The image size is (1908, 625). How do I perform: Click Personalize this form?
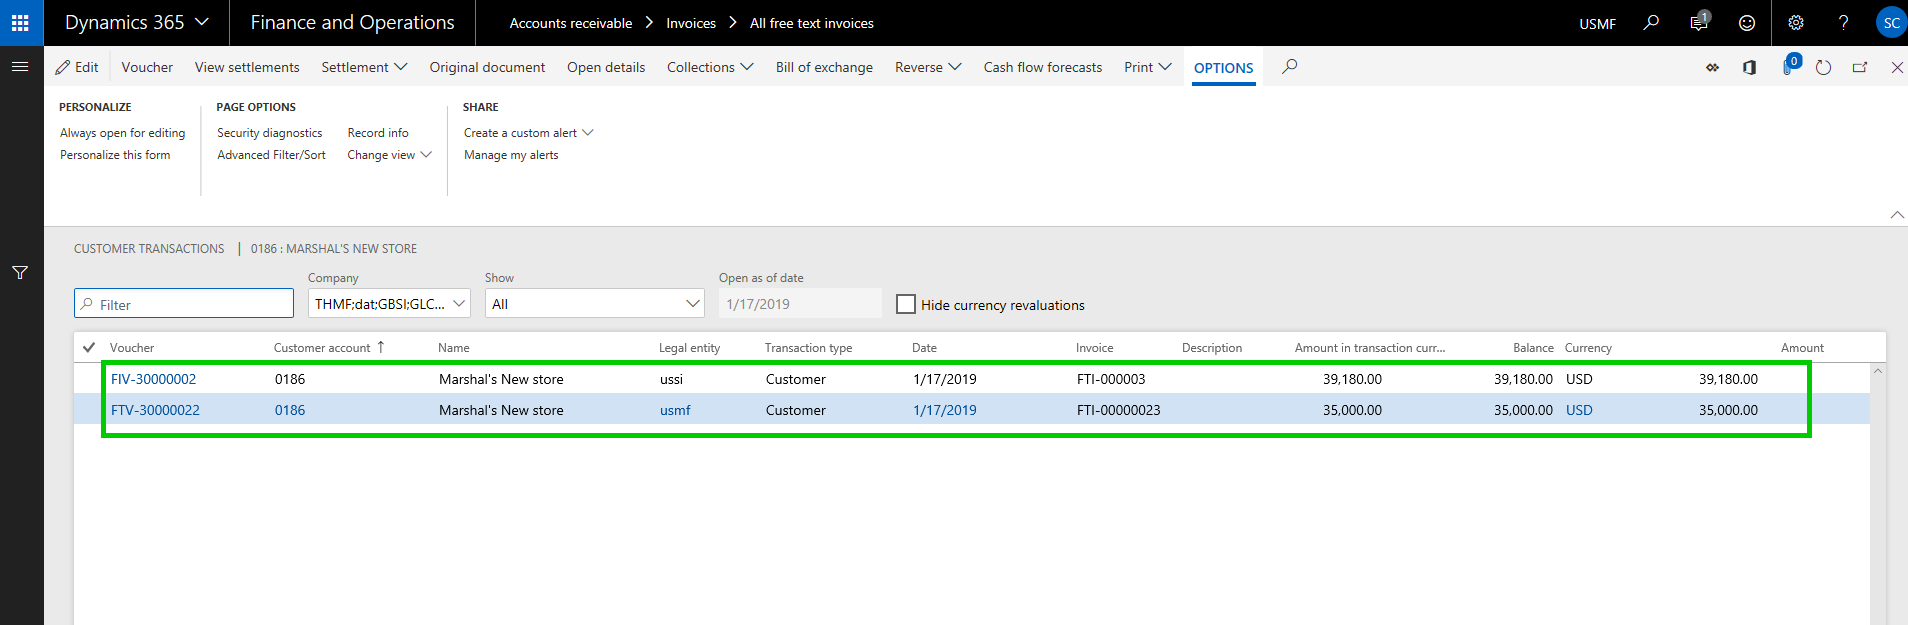pos(115,155)
